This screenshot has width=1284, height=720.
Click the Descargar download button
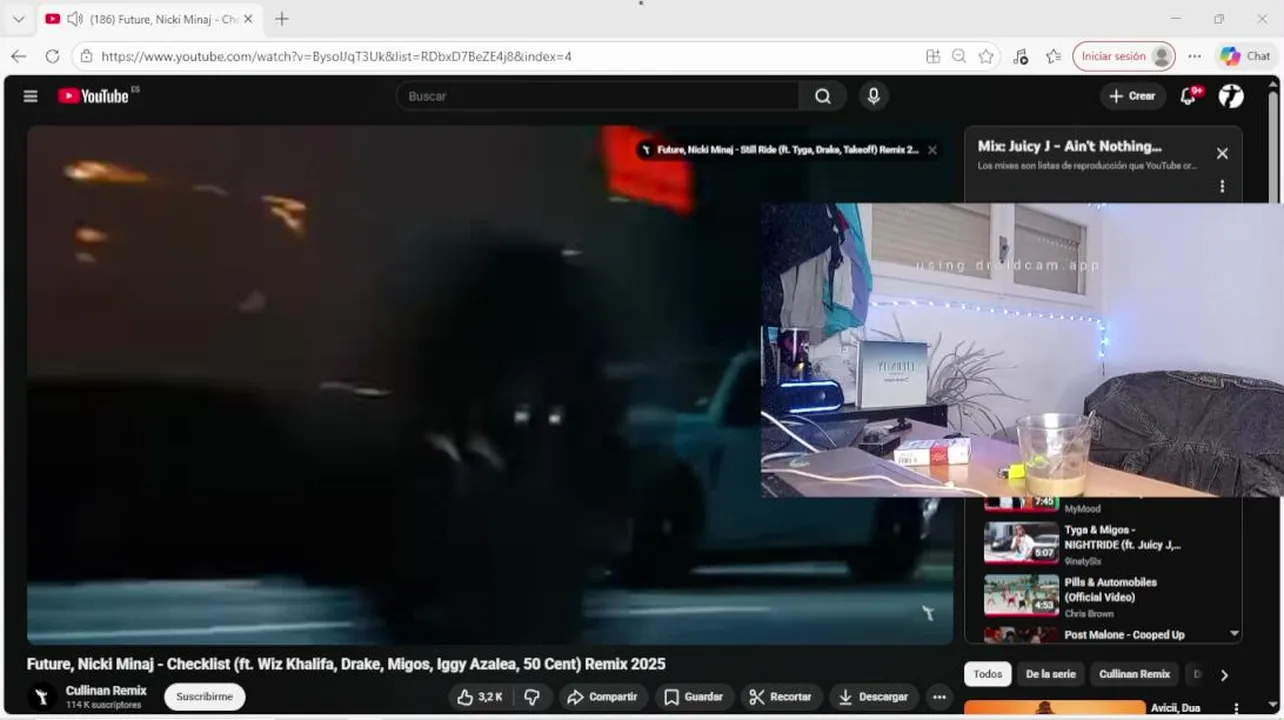pyautogui.click(x=874, y=697)
